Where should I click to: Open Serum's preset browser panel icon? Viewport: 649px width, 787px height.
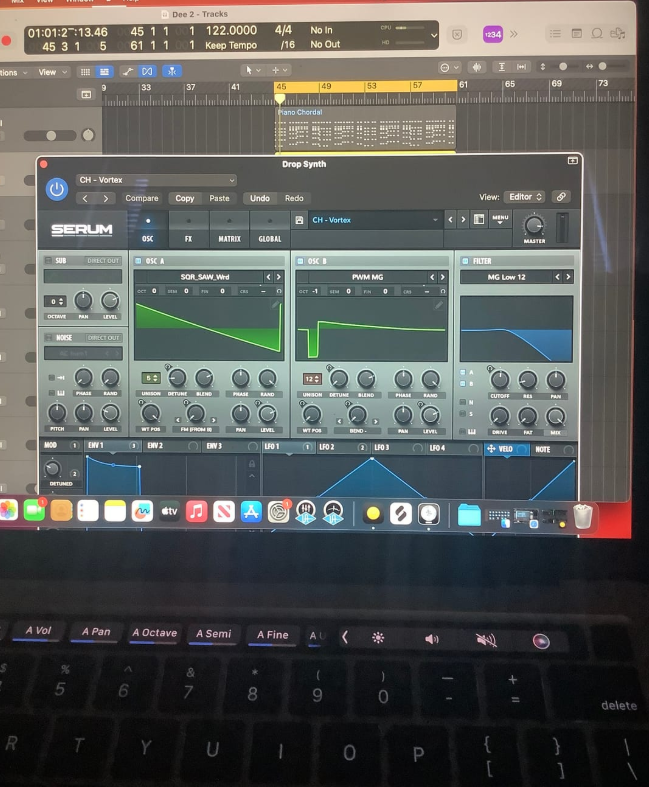[479, 219]
